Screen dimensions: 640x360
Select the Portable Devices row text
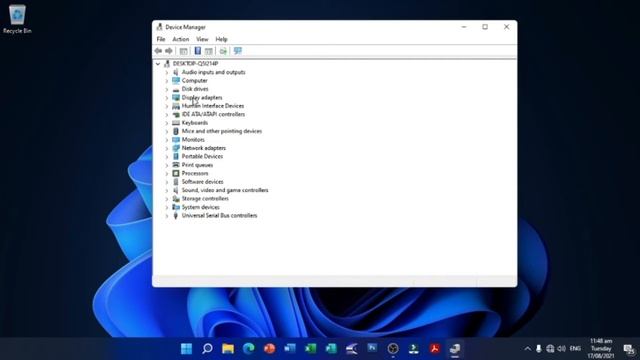202,156
